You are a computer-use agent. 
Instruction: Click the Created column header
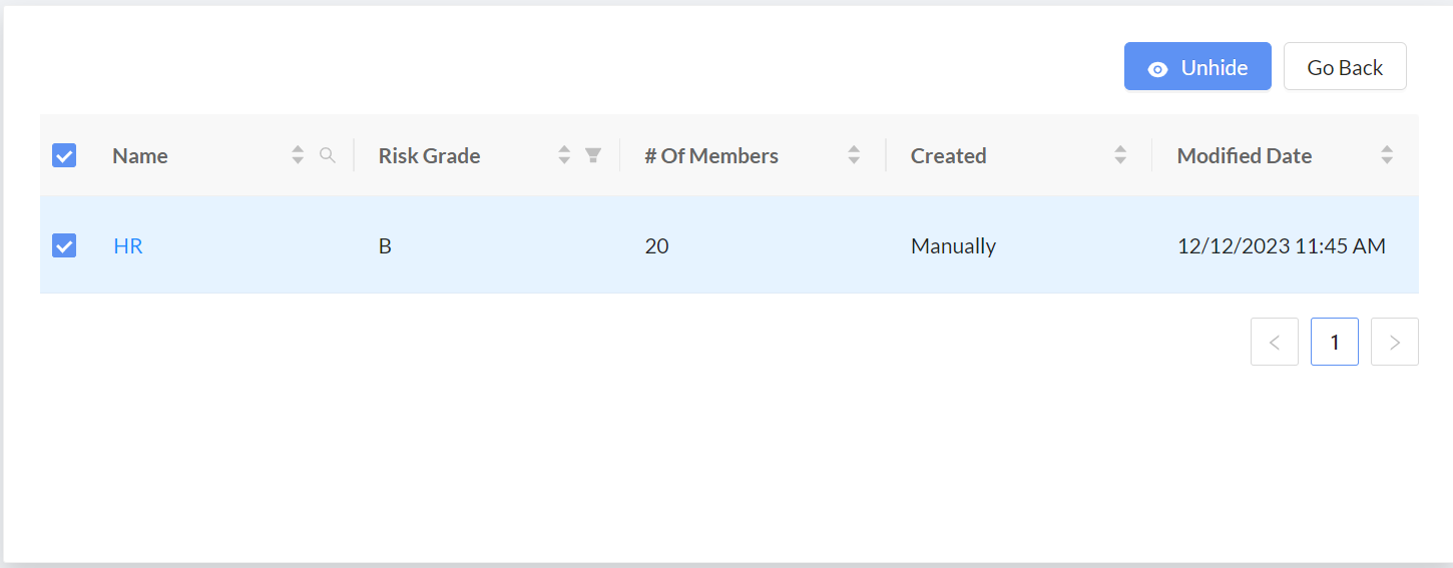click(948, 156)
